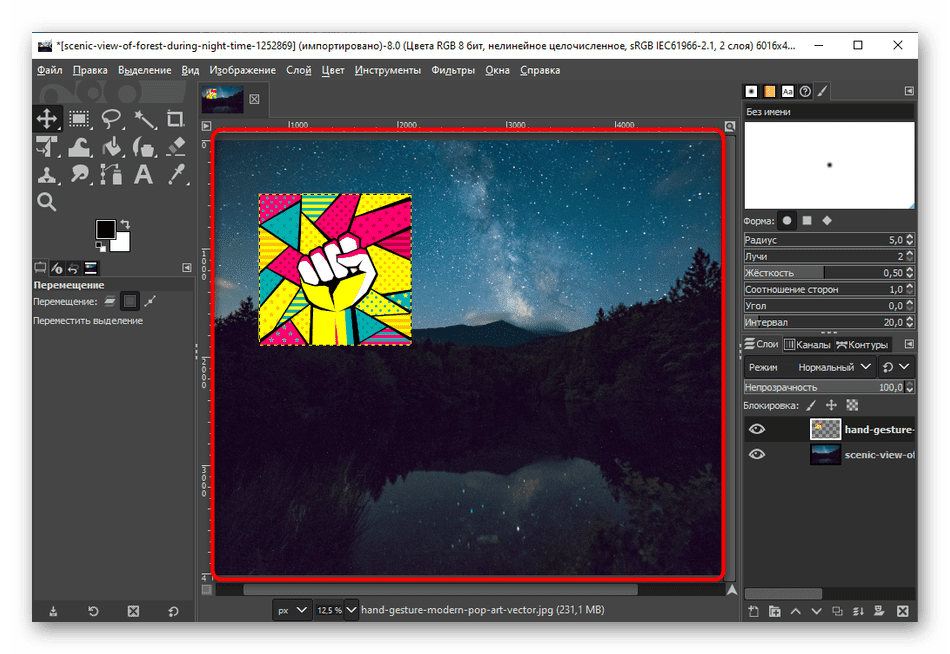Select the Rectangle Select tool
The height and width of the screenshot is (654, 950).
tap(79, 119)
